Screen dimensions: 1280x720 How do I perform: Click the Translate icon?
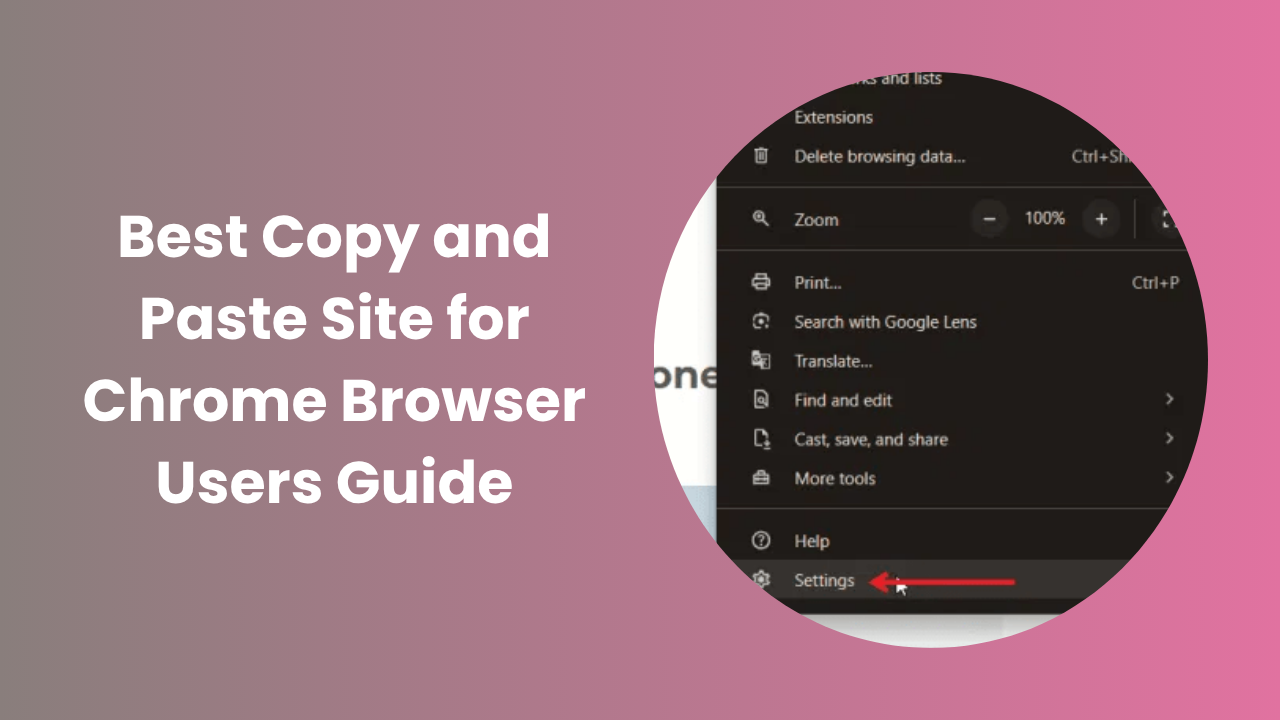pos(761,361)
